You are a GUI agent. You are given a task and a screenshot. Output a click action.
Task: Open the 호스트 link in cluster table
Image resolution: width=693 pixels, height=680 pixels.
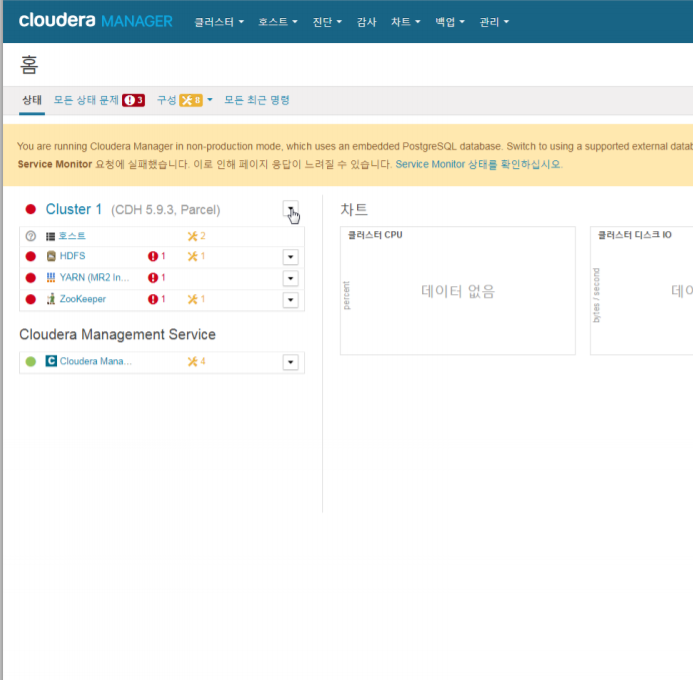(72, 236)
